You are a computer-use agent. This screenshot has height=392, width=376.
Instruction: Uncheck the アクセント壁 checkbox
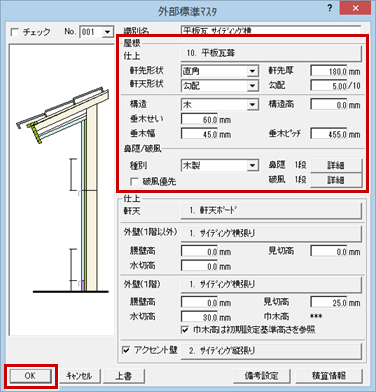point(126,350)
